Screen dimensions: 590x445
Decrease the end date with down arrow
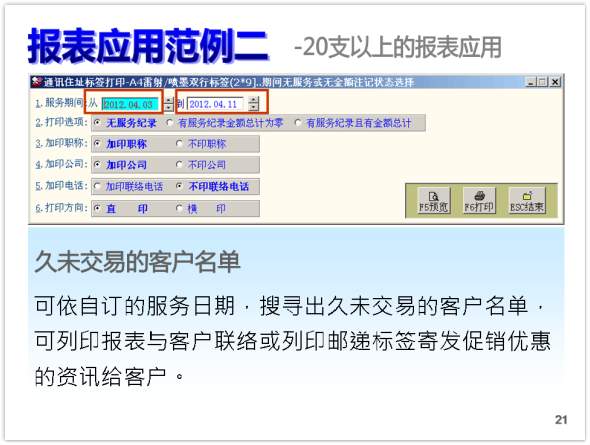pos(254,107)
